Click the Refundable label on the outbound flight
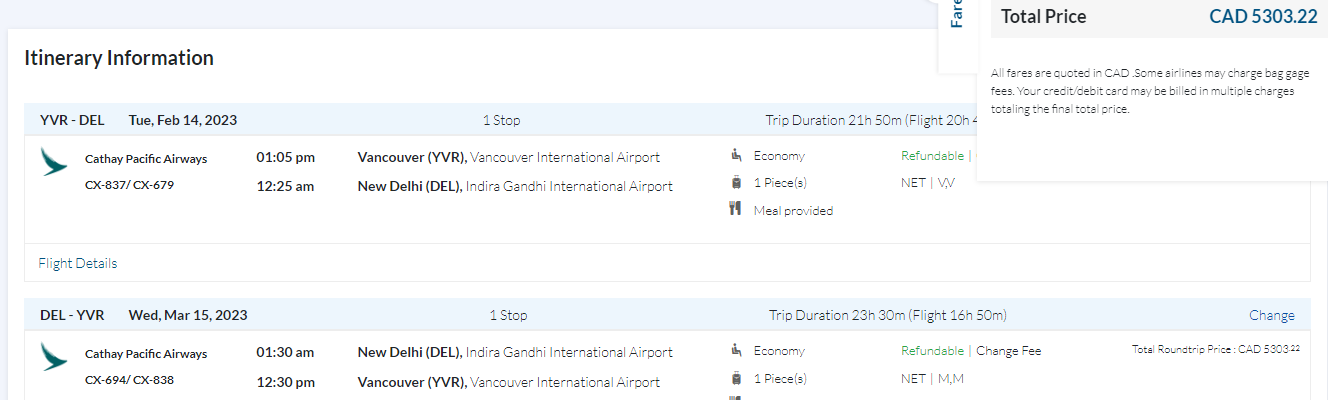Viewport: 1328px width, 400px height. point(932,156)
